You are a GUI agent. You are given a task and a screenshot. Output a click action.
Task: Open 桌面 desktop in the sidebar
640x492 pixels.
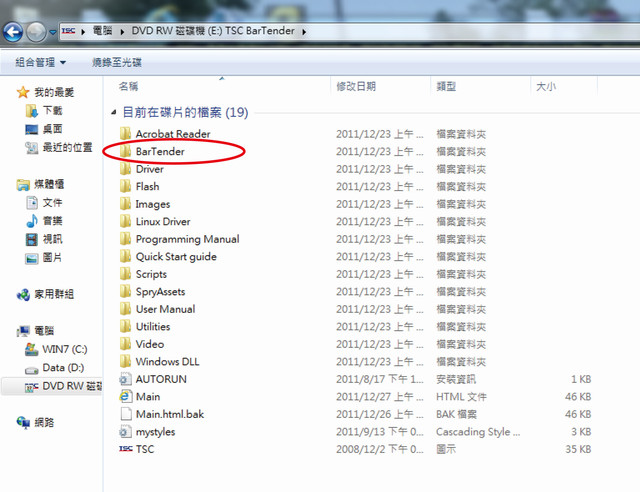44,129
